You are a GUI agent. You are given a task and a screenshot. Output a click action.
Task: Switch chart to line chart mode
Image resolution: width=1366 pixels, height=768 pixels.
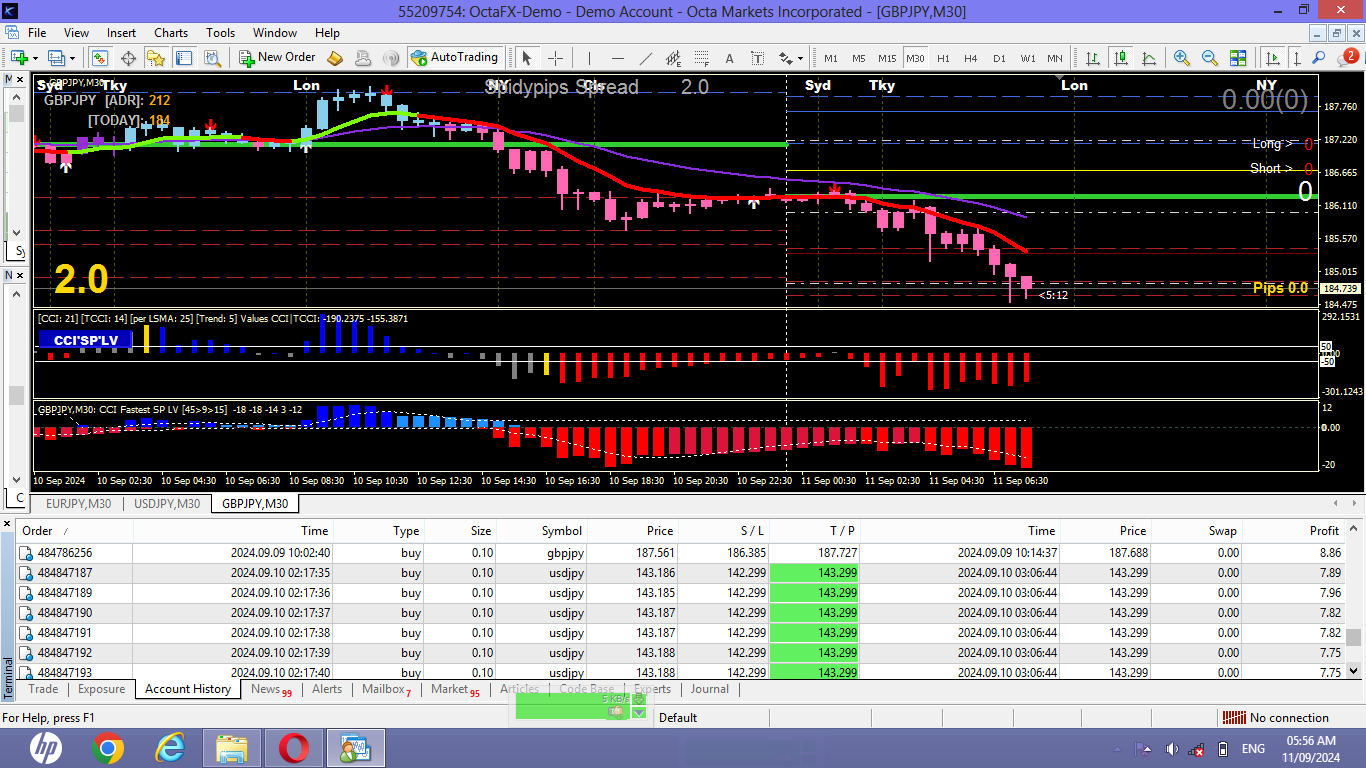click(1149, 58)
